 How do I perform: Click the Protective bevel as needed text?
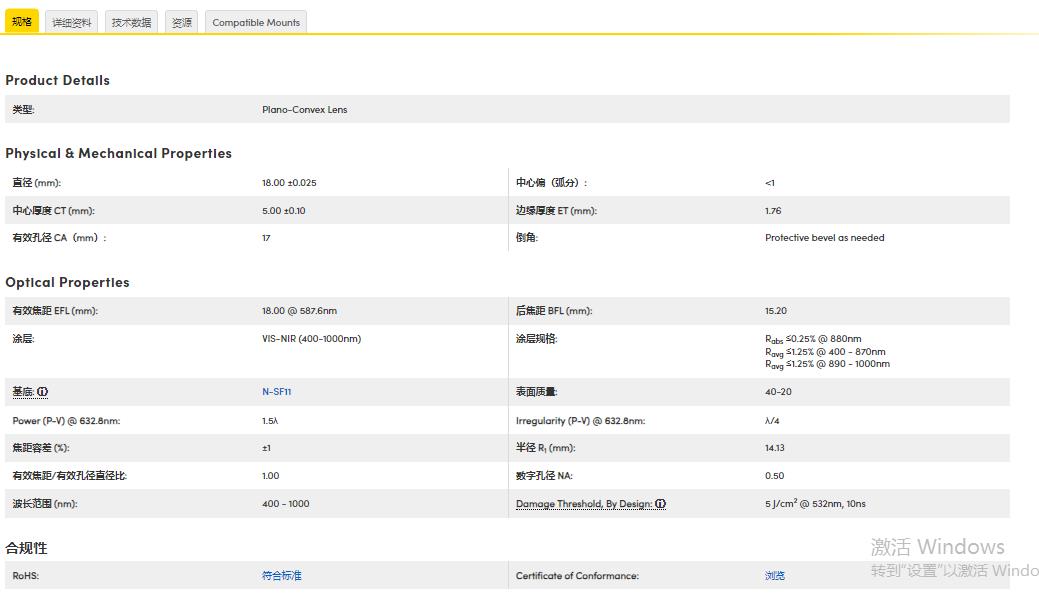point(824,238)
